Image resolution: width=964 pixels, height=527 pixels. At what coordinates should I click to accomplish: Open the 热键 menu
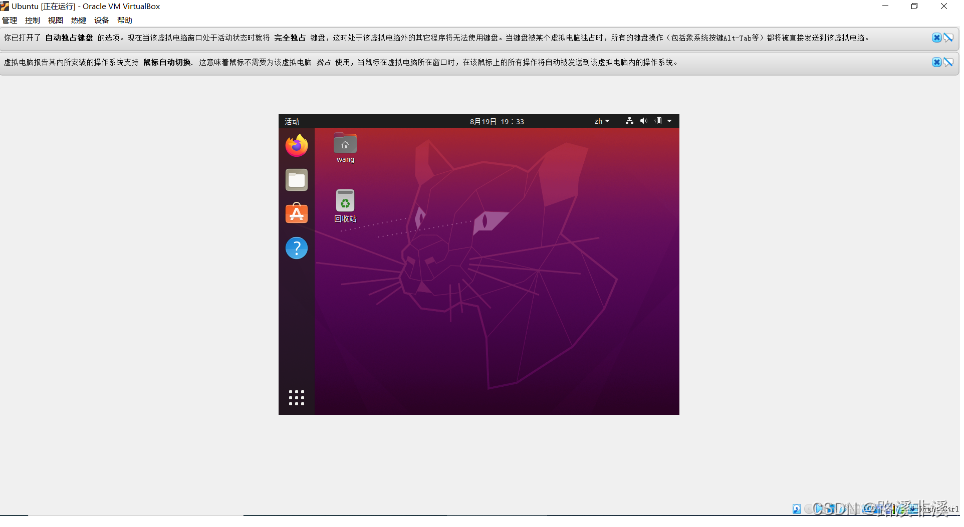pyautogui.click(x=79, y=20)
